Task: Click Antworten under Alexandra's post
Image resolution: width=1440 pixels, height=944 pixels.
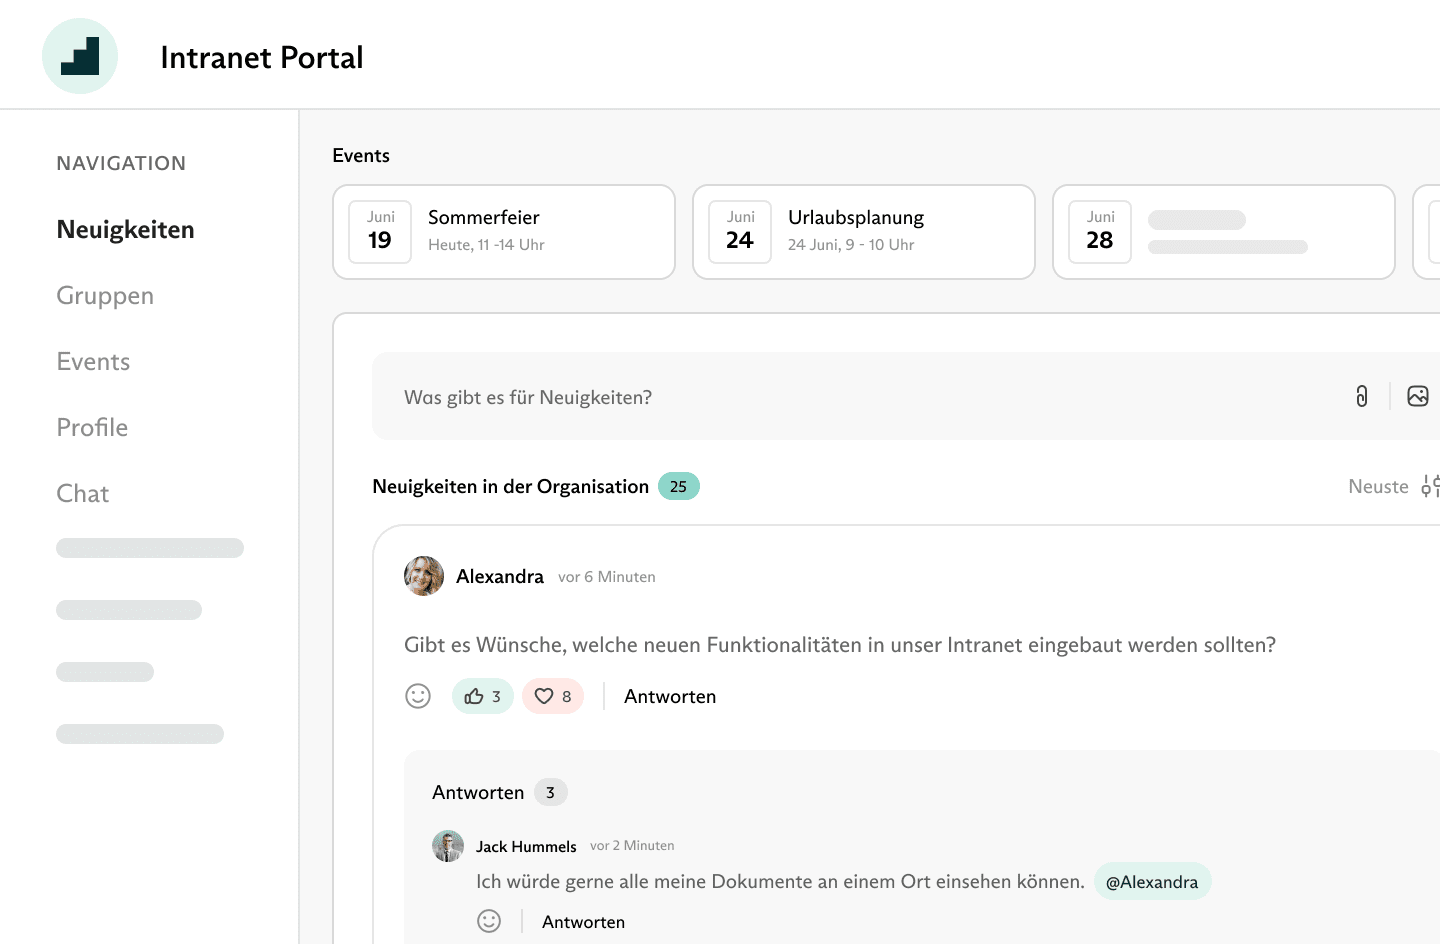Action: 670,696
